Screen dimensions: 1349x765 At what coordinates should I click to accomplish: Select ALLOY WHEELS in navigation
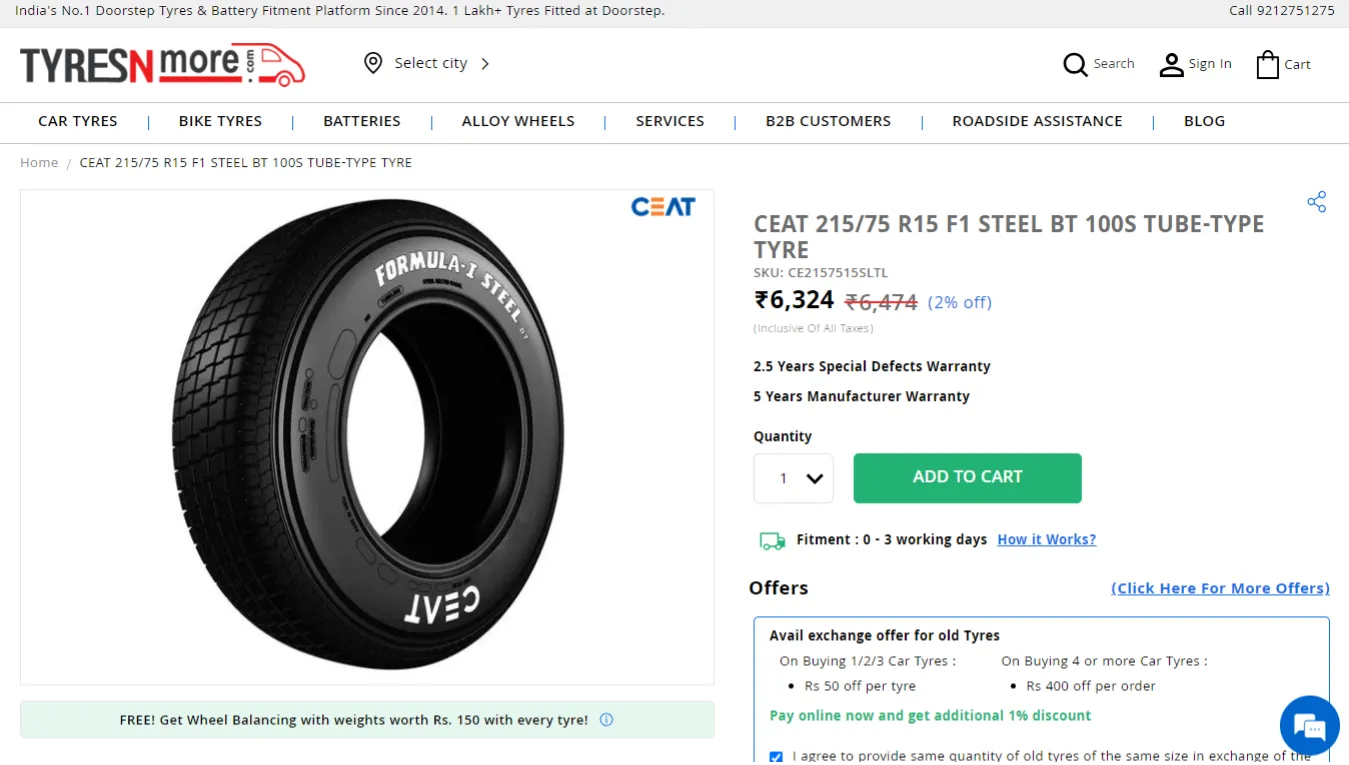[x=518, y=121]
